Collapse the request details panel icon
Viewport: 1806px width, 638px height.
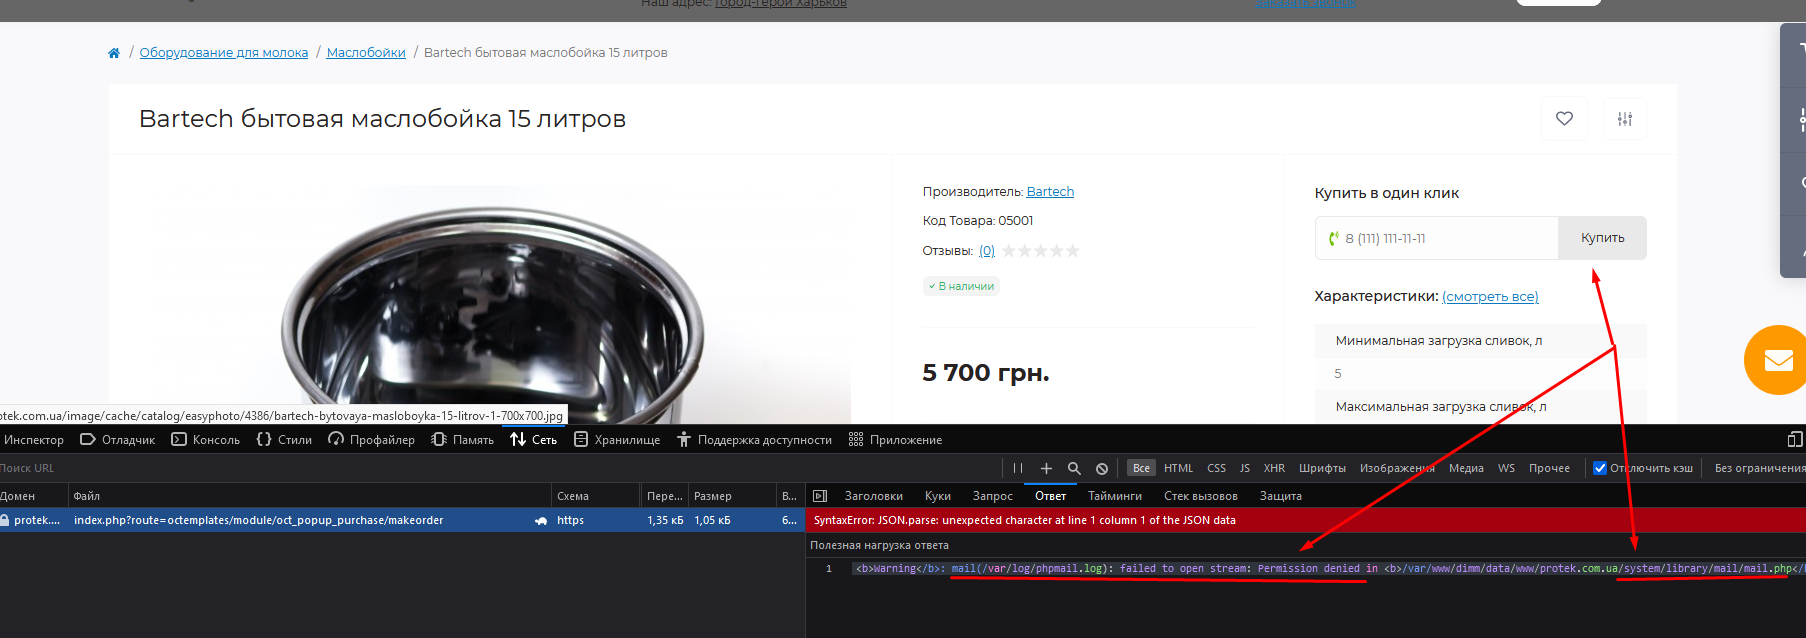click(820, 496)
